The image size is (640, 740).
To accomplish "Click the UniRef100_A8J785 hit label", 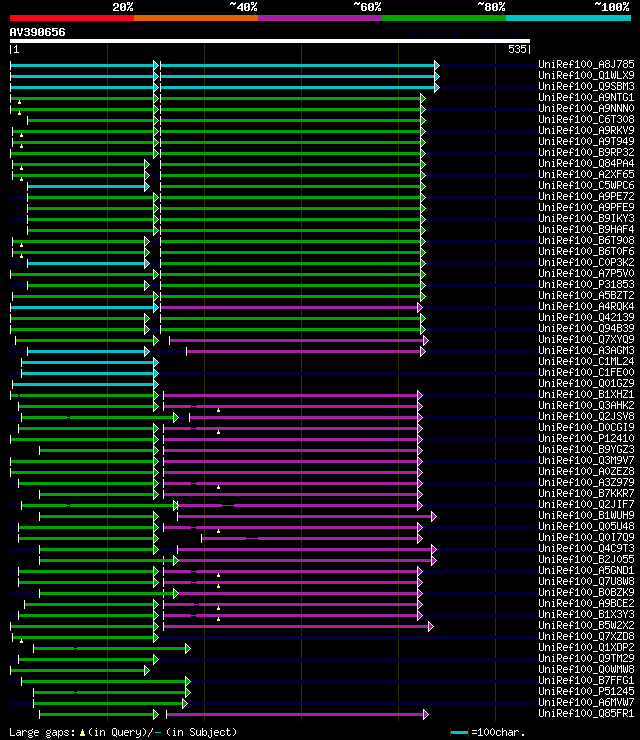I will click(x=586, y=64).
